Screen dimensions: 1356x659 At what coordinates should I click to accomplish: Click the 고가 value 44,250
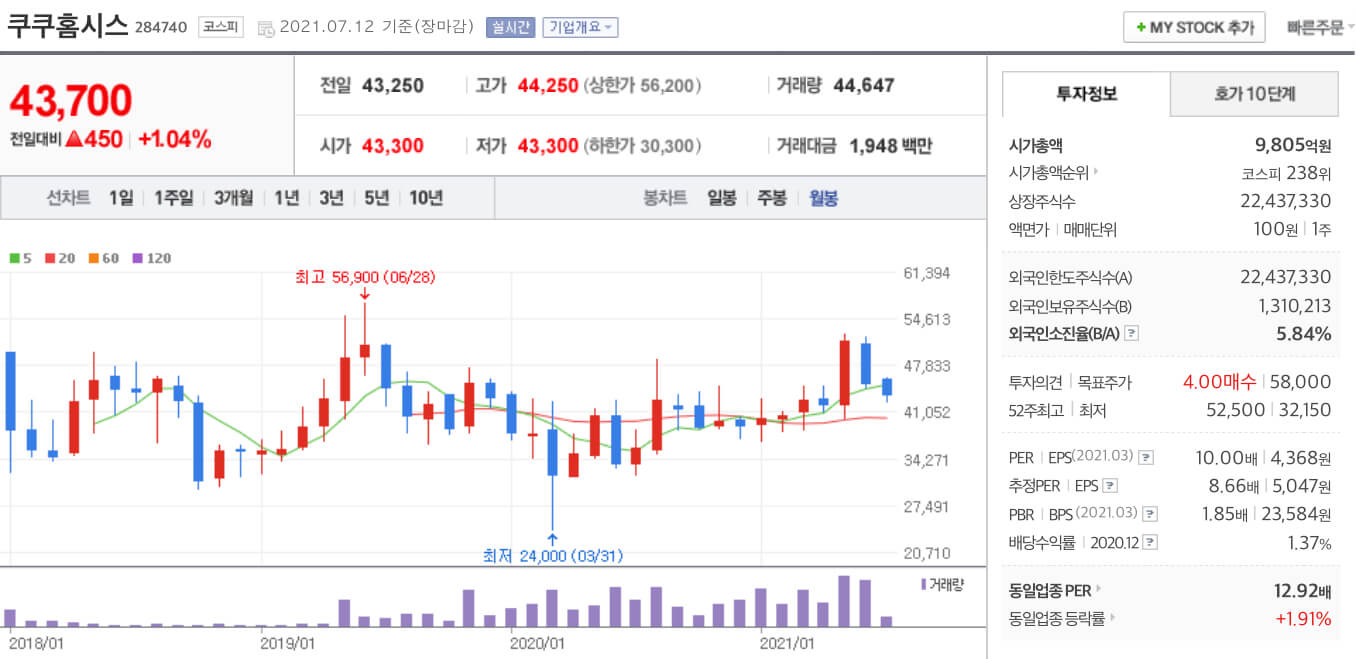tap(548, 86)
